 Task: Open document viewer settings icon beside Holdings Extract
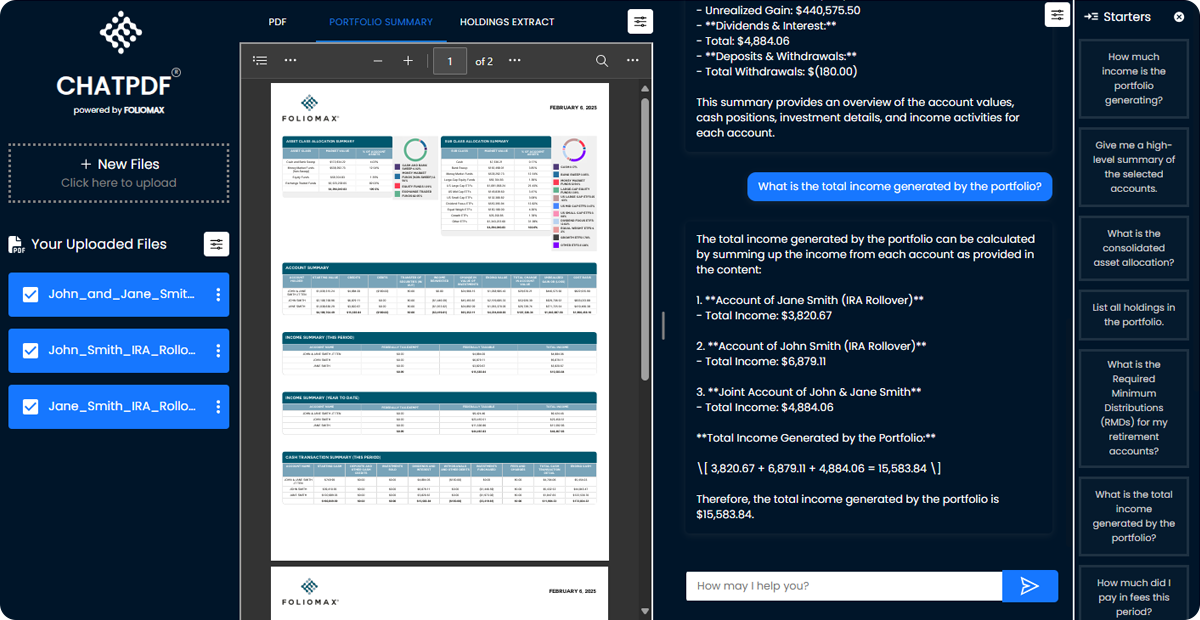[x=640, y=22]
